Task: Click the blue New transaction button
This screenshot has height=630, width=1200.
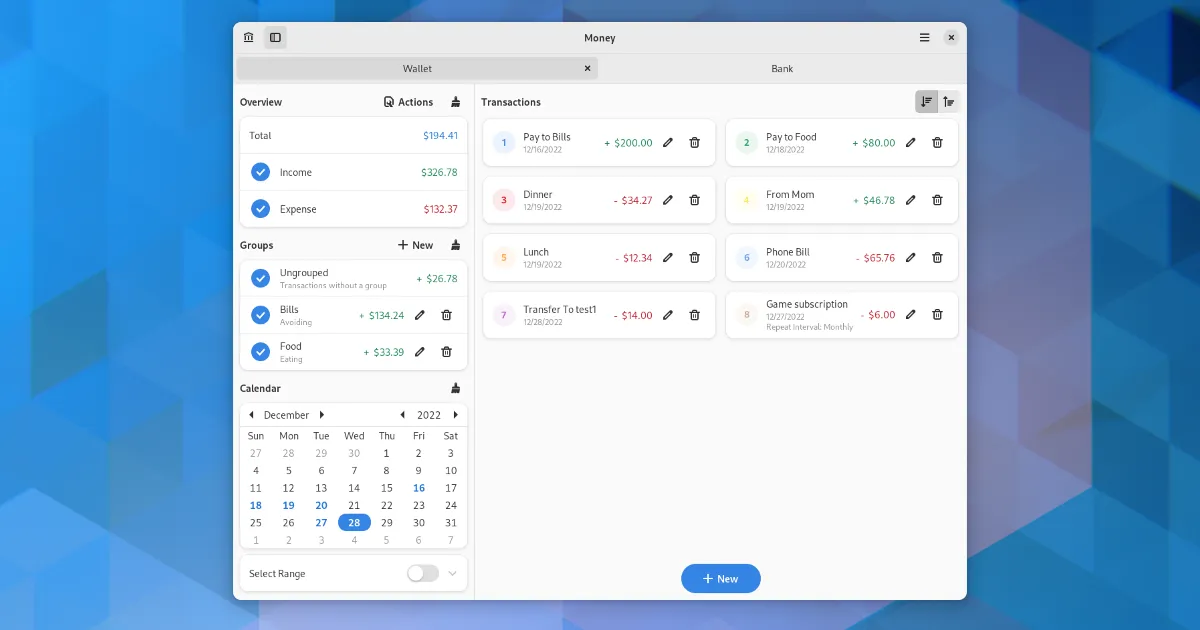Action: pos(720,579)
